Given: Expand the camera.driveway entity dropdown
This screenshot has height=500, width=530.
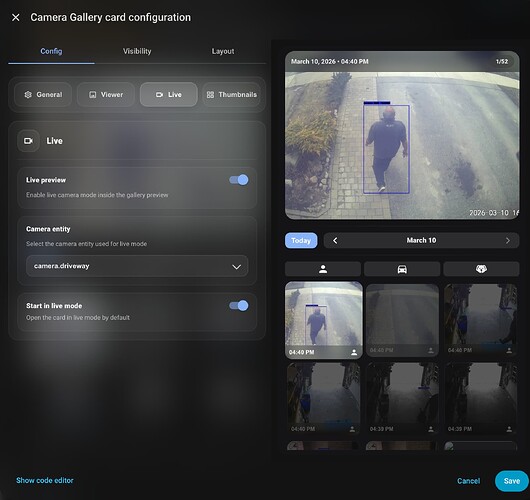Looking at the screenshot, I should tap(137, 266).
